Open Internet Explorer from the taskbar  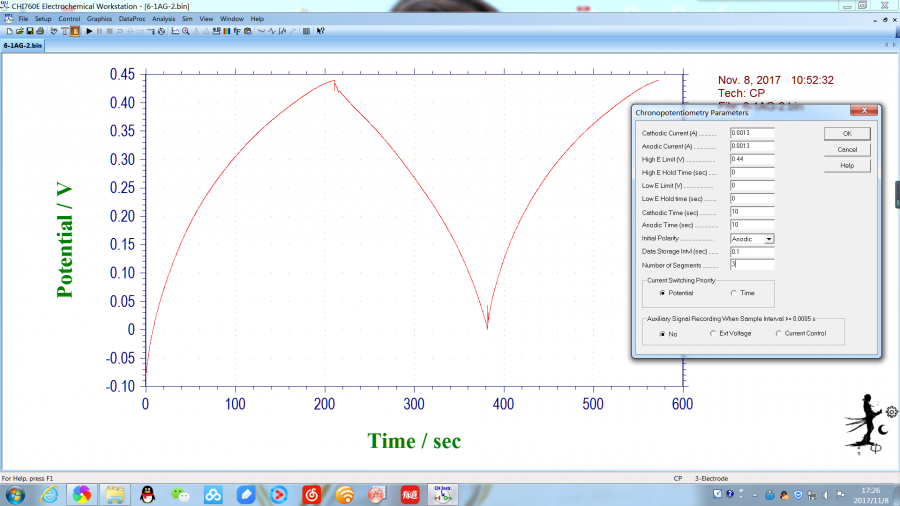(x=49, y=495)
